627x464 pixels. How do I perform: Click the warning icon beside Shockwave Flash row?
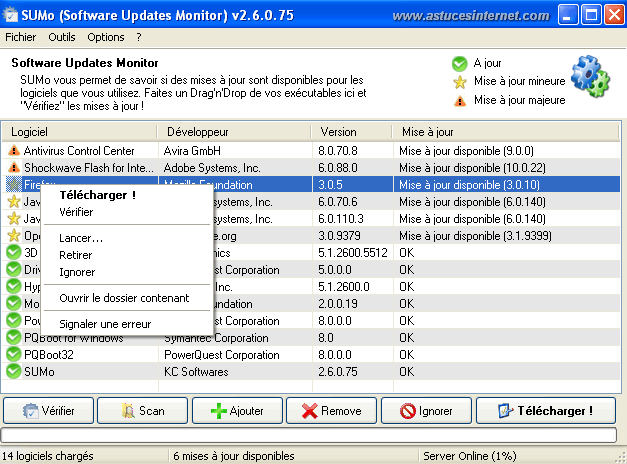(14, 168)
